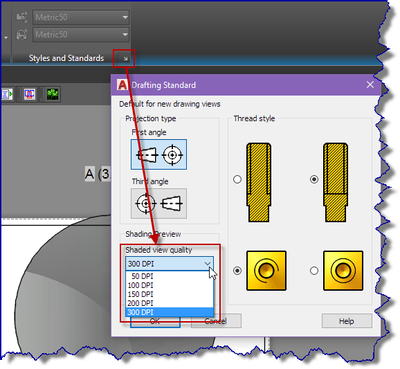400x369 pixels.
Task: Select Third angle projection type button
Action: (x=159, y=203)
